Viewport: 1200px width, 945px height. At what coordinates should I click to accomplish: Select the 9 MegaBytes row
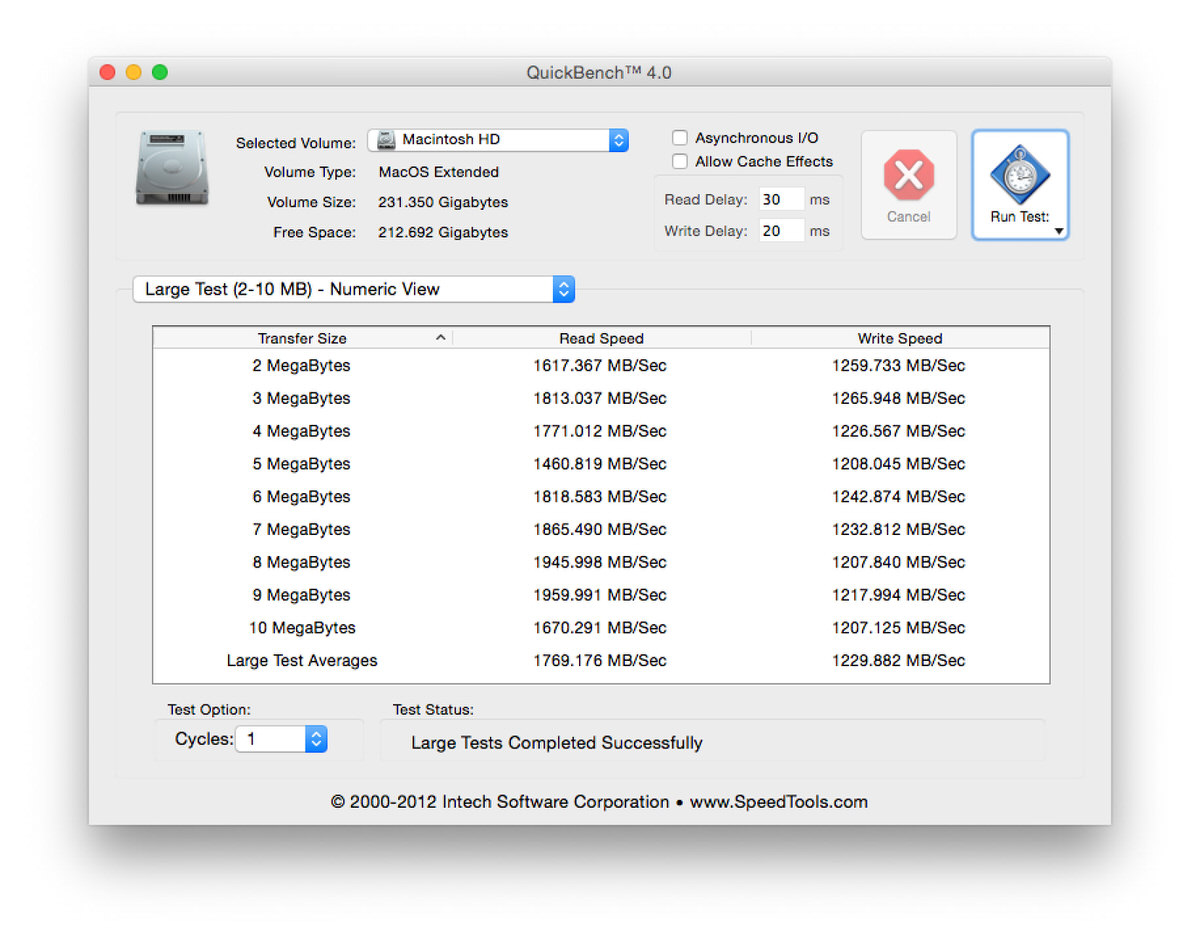coord(601,595)
